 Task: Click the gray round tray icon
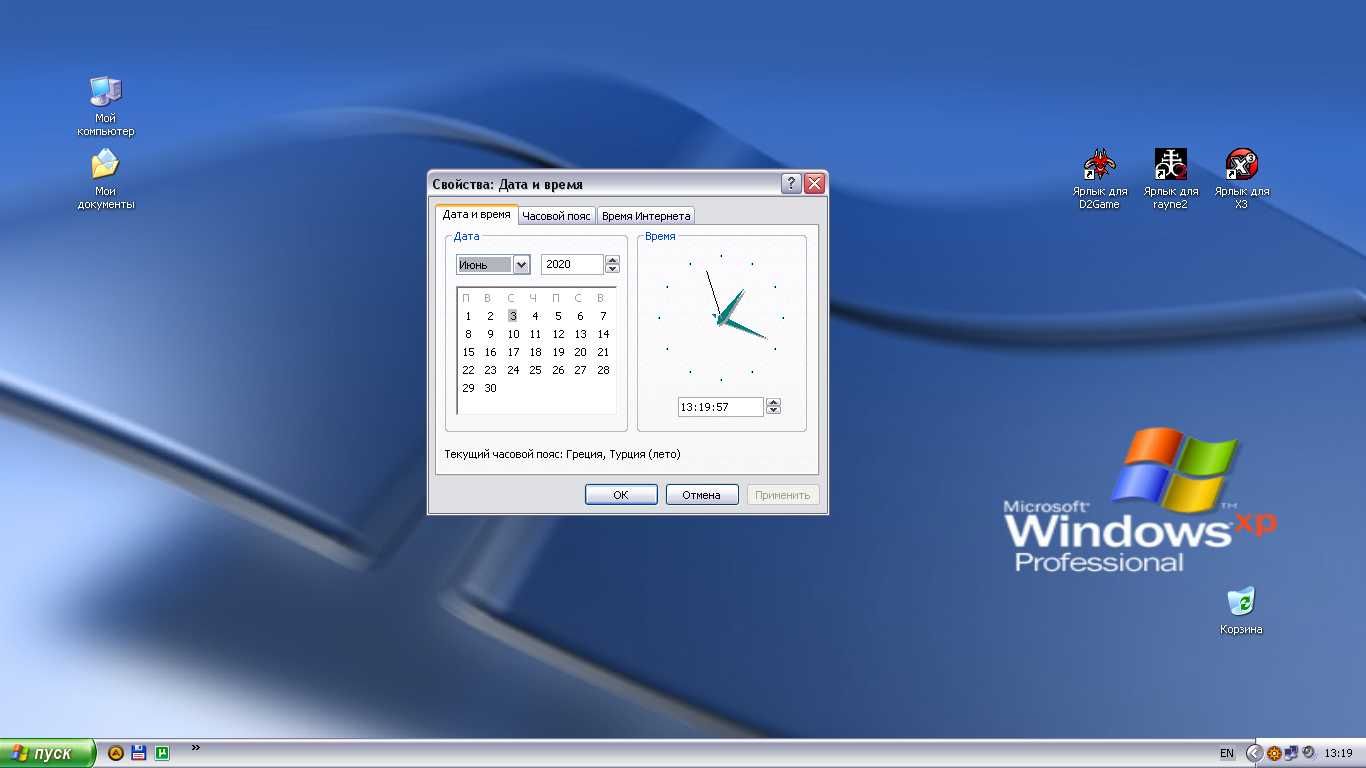click(1307, 753)
